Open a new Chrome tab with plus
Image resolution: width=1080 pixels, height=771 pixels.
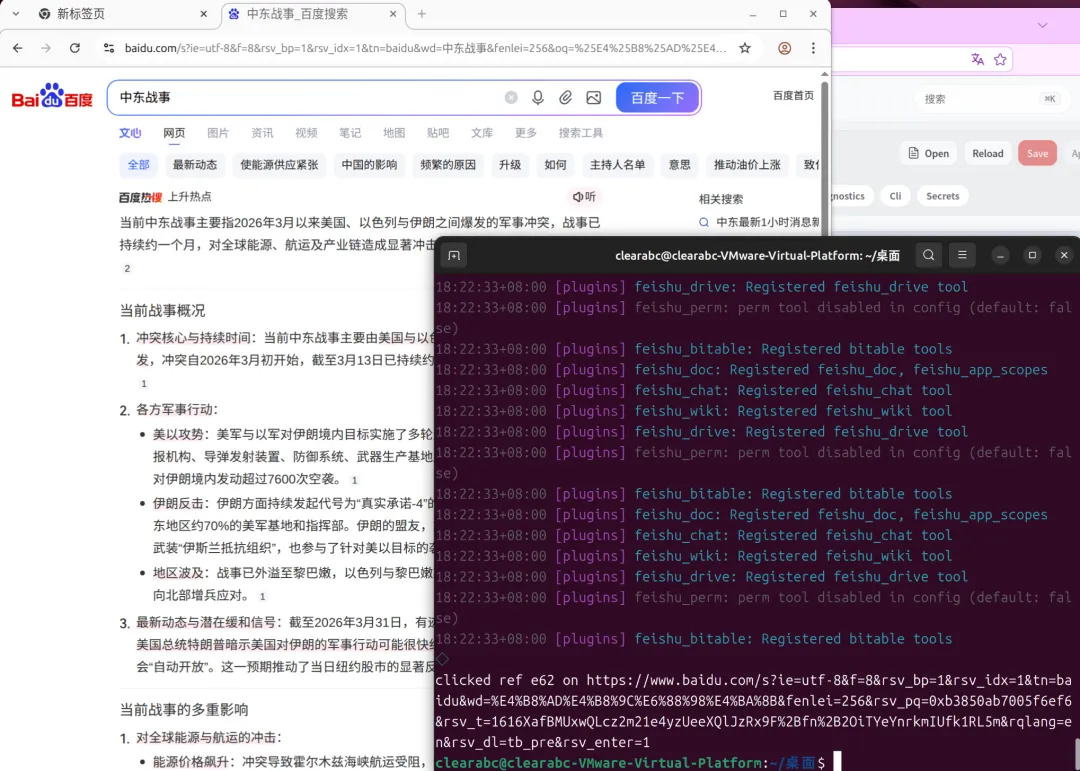422,14
